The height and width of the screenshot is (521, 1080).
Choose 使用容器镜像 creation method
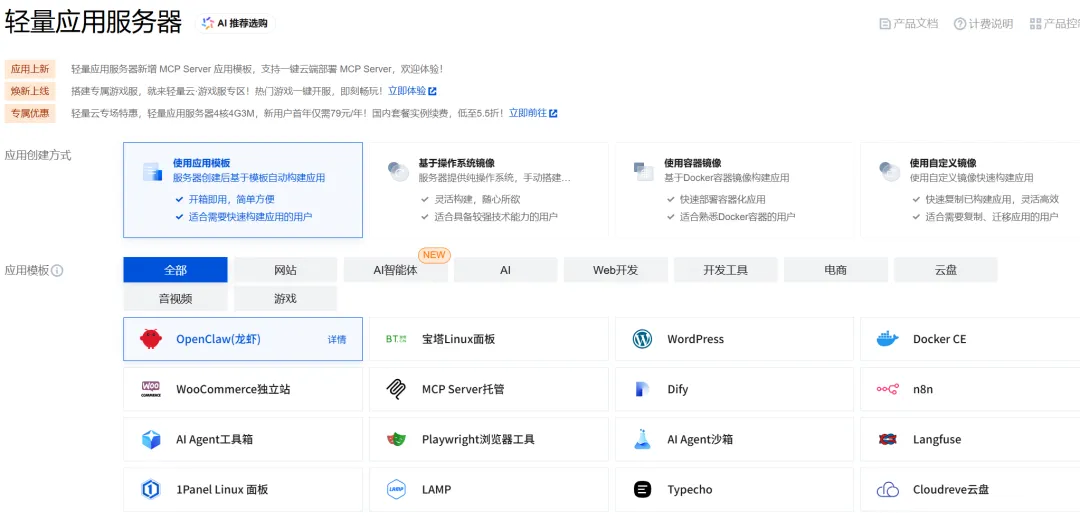(734, 190)
